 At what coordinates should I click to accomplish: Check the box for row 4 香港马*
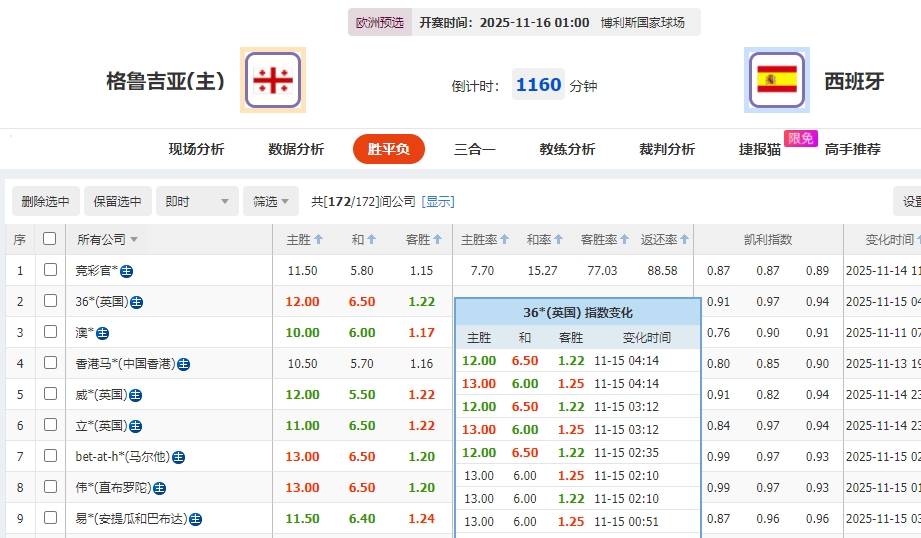click(51, 362)
